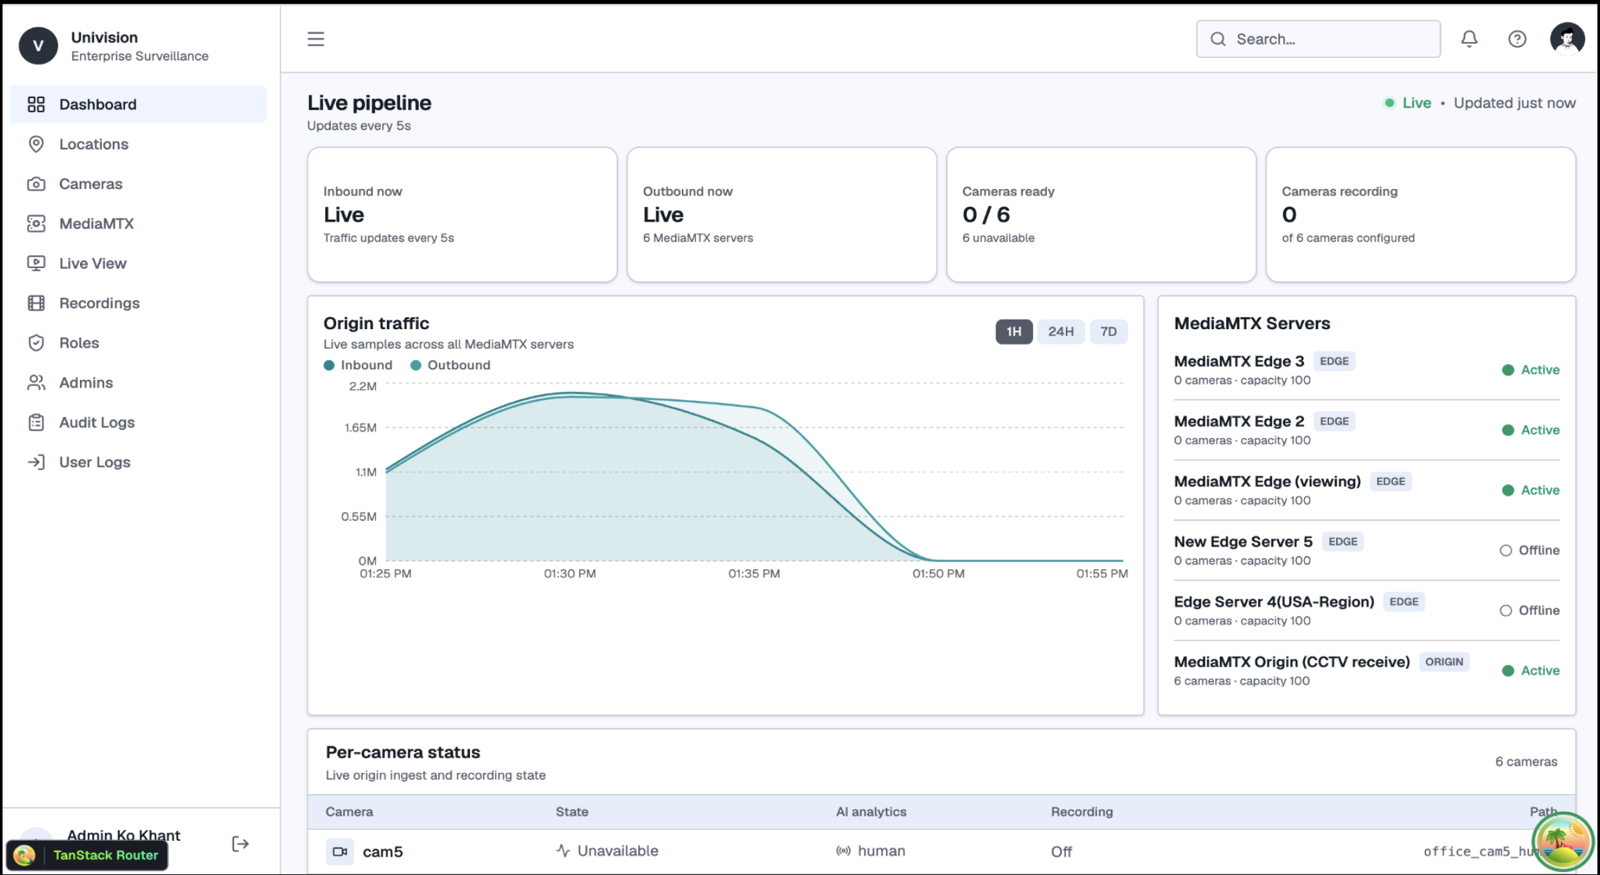Click the Audit Logs clipboard icon
Viewport: 1600px width, 875px height.
coord(36,422)
